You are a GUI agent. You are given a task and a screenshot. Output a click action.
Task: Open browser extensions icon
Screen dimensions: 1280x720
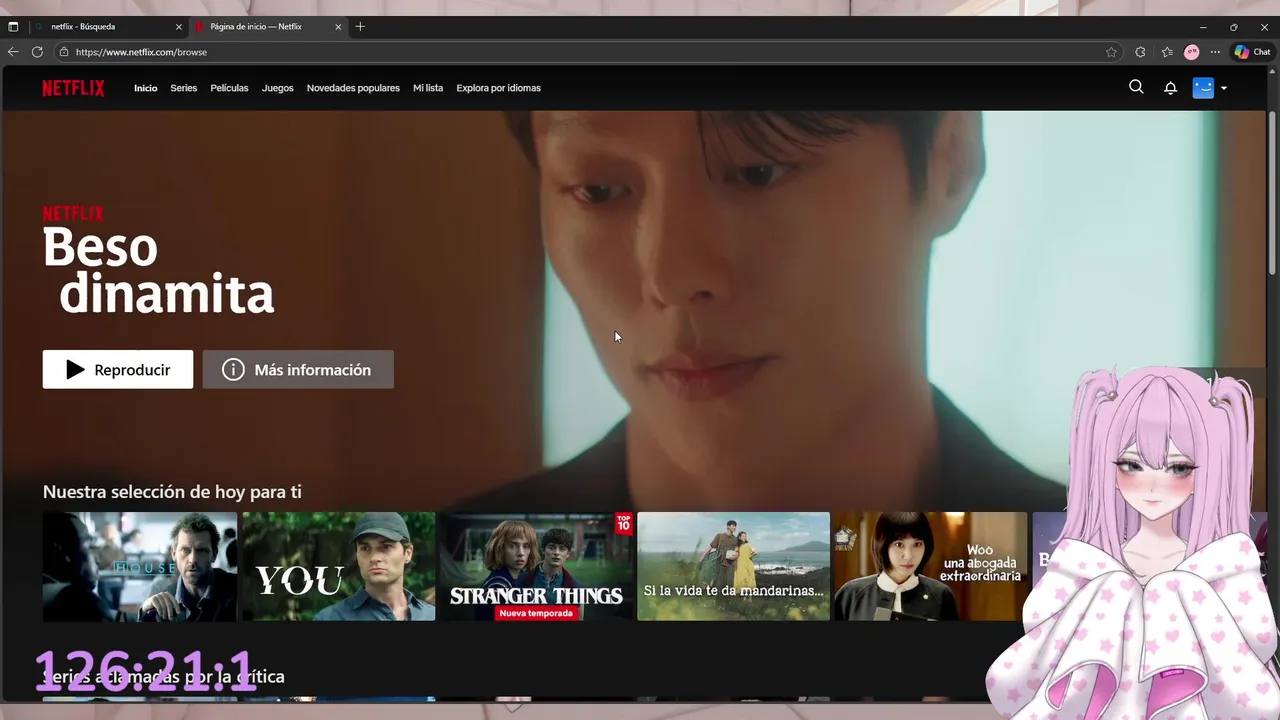pyautogui.click(x=1140, y=52)
